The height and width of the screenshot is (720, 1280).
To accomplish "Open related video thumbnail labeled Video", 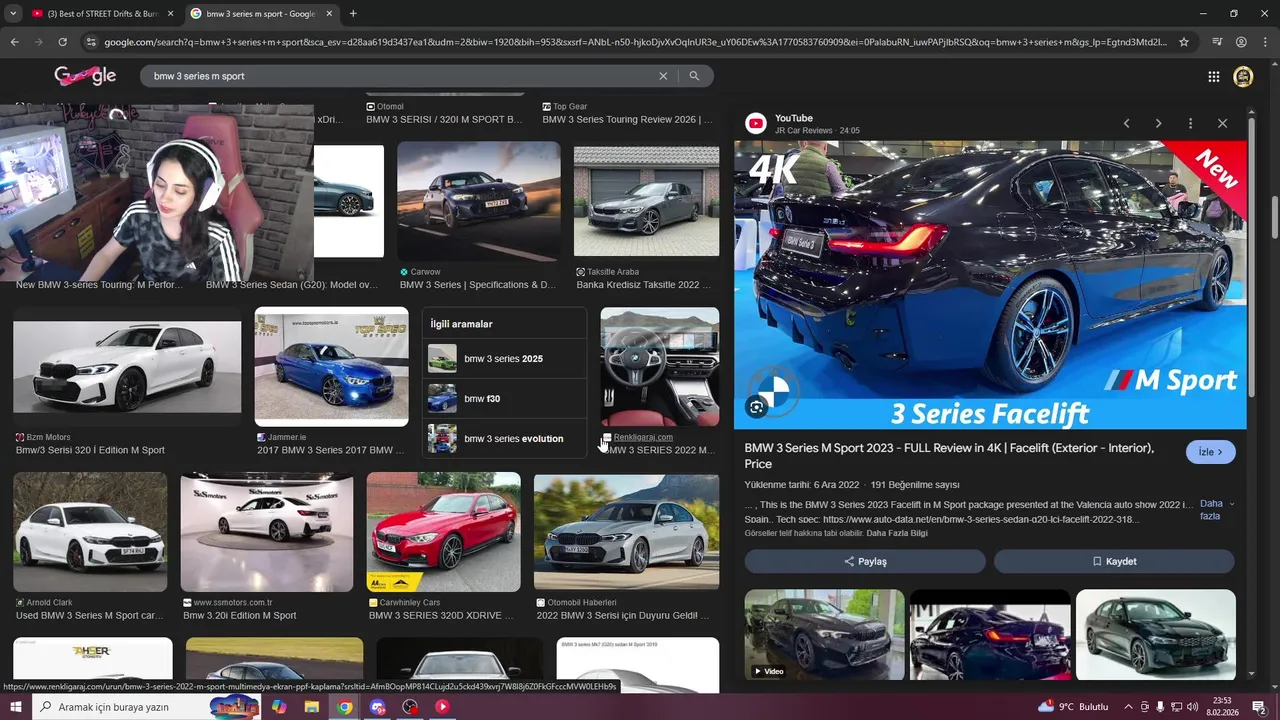I will (x=824, y=635).
